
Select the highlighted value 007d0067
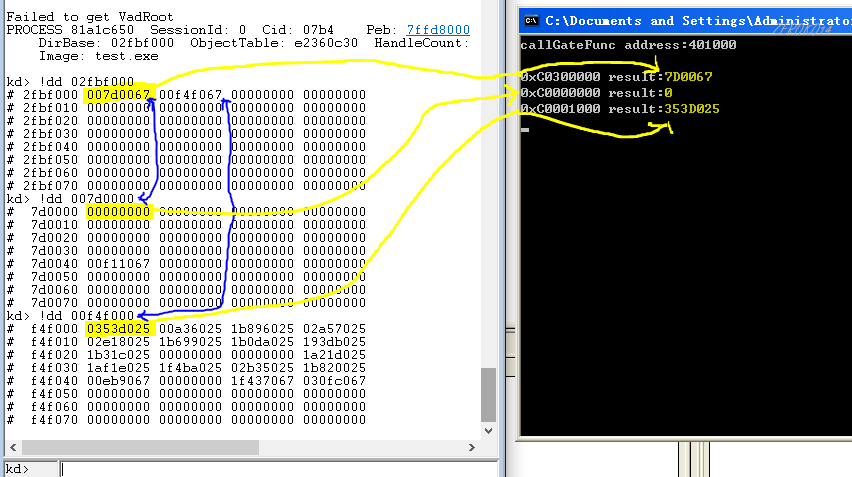click(118, 95)
